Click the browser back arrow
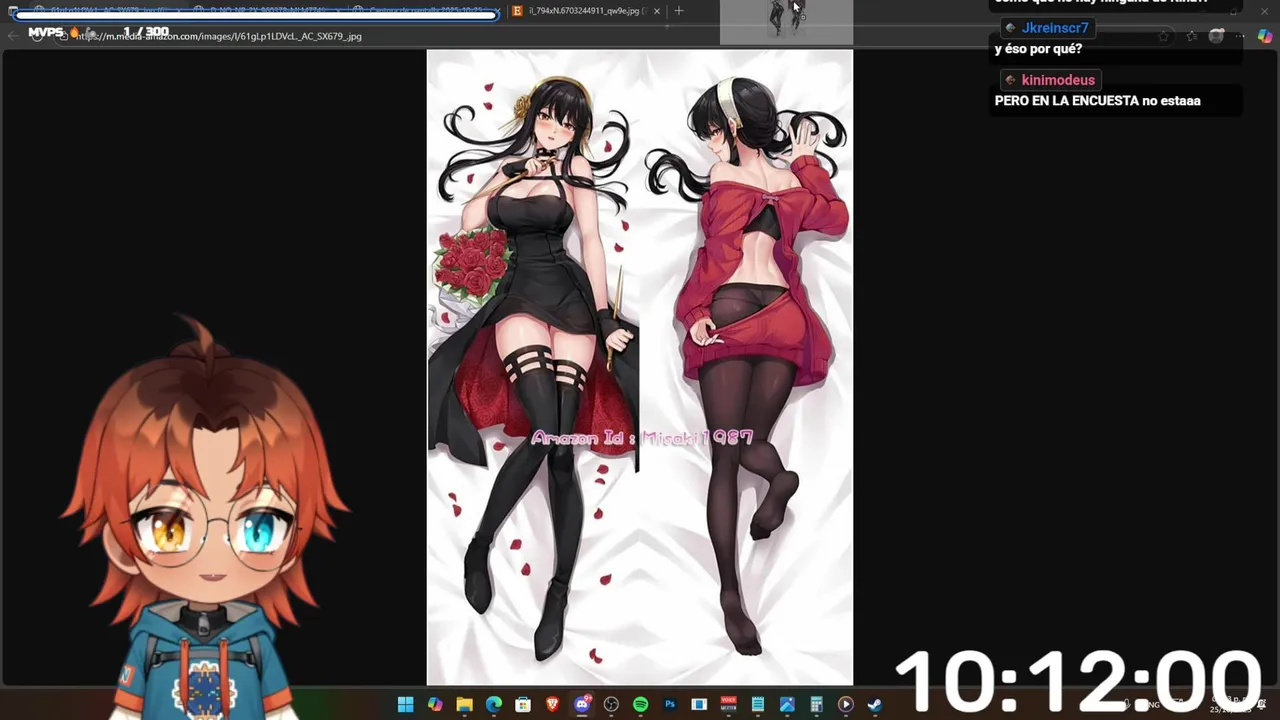The height and width of the screenshot is (720, 1280). tap(12, 36)
